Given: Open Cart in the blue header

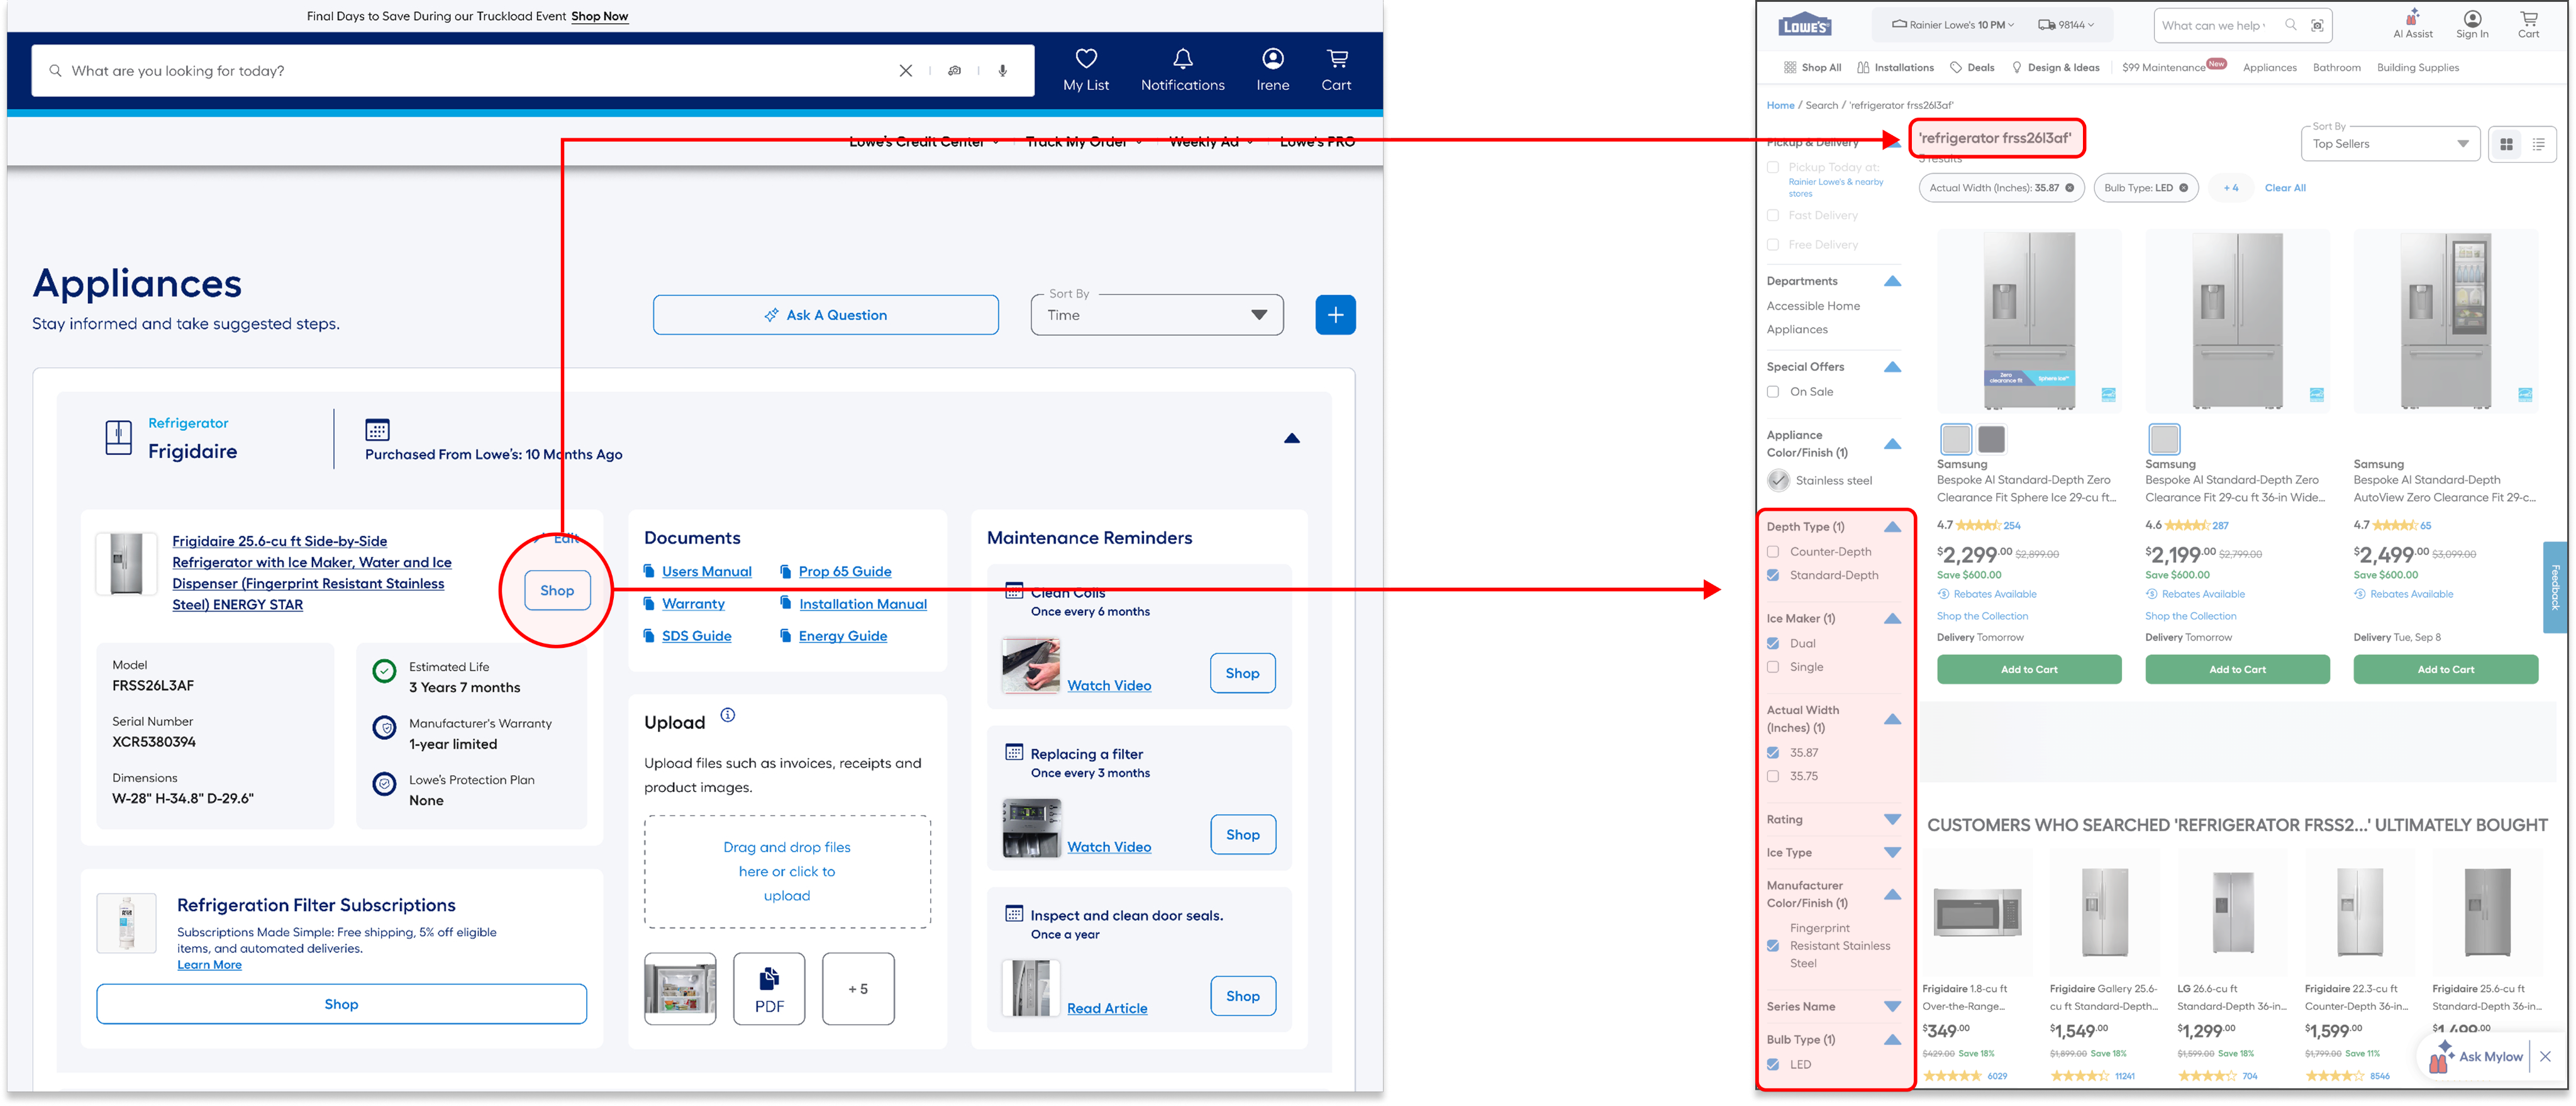Looking at the screenshot, I should (x=1336, y=70).
